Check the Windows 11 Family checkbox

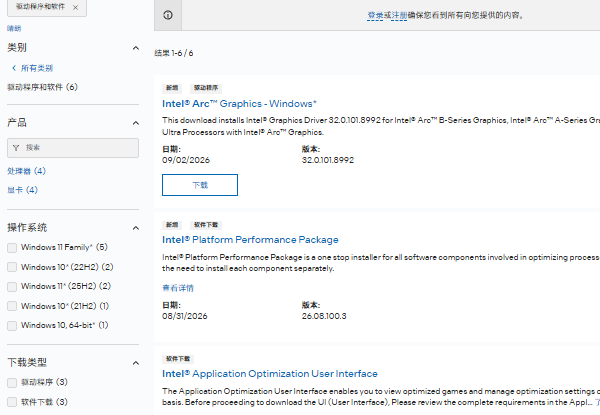[x=12, y=248]
